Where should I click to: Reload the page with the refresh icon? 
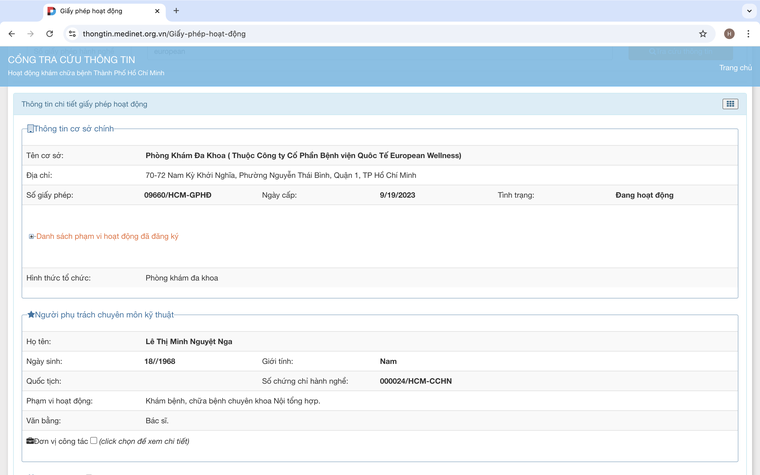point(49,34)
